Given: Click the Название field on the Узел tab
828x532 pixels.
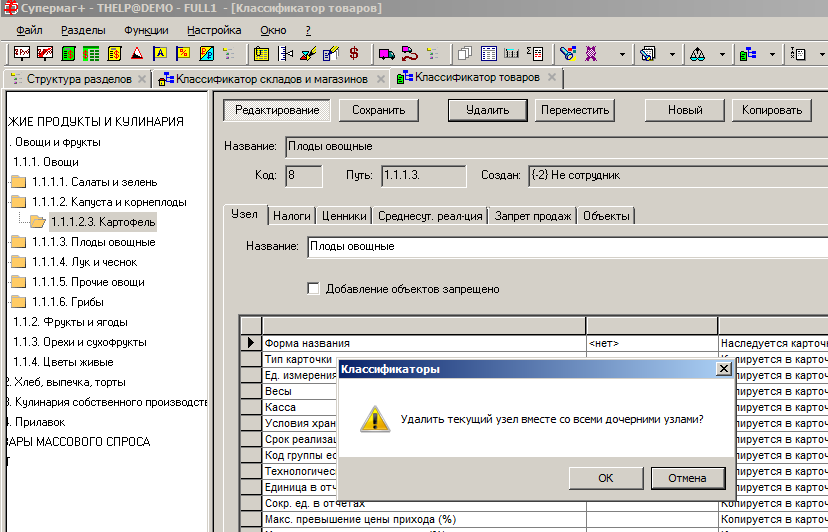Looking at the screenshot, I should click(568, 247).
